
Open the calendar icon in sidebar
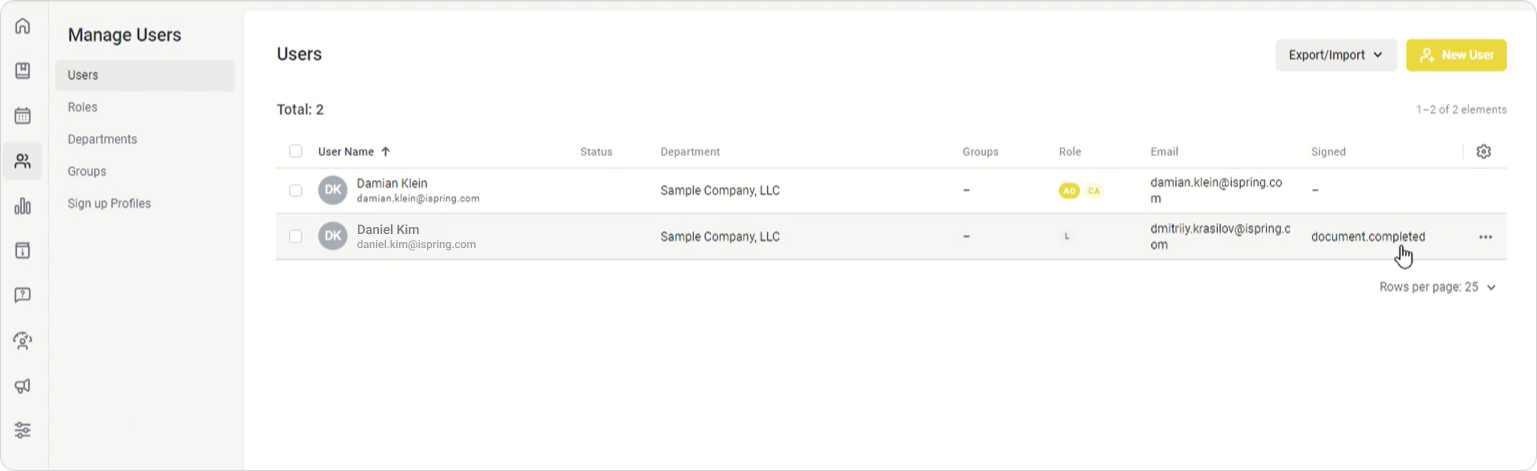22,116
